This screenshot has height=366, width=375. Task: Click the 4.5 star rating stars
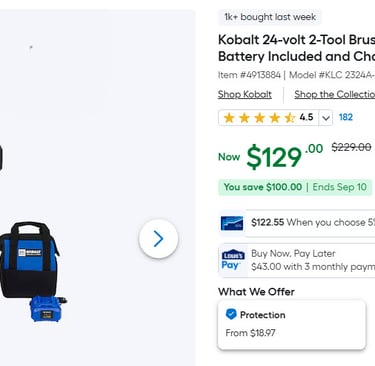coord(259,118)
